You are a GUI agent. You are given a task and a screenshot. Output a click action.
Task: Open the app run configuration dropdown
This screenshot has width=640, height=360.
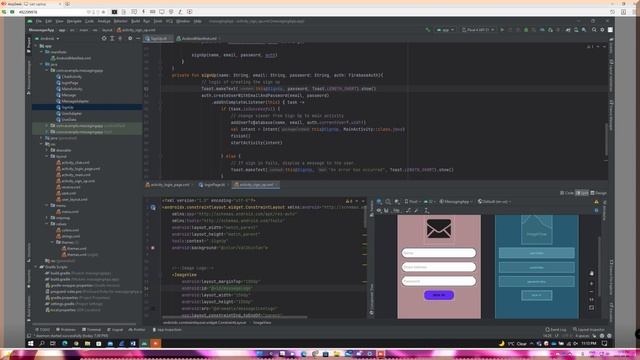445,30
